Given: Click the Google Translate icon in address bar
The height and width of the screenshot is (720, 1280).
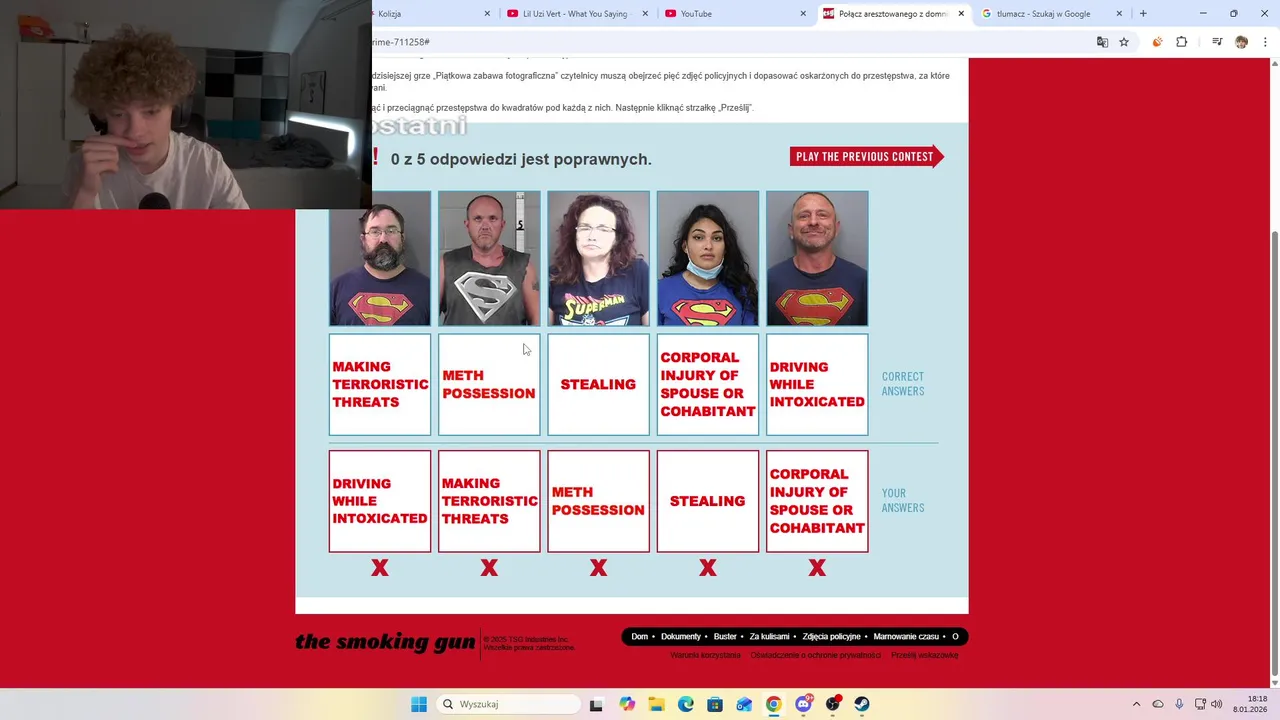Looking at the screenshot, I should [x=1102, y=42].
